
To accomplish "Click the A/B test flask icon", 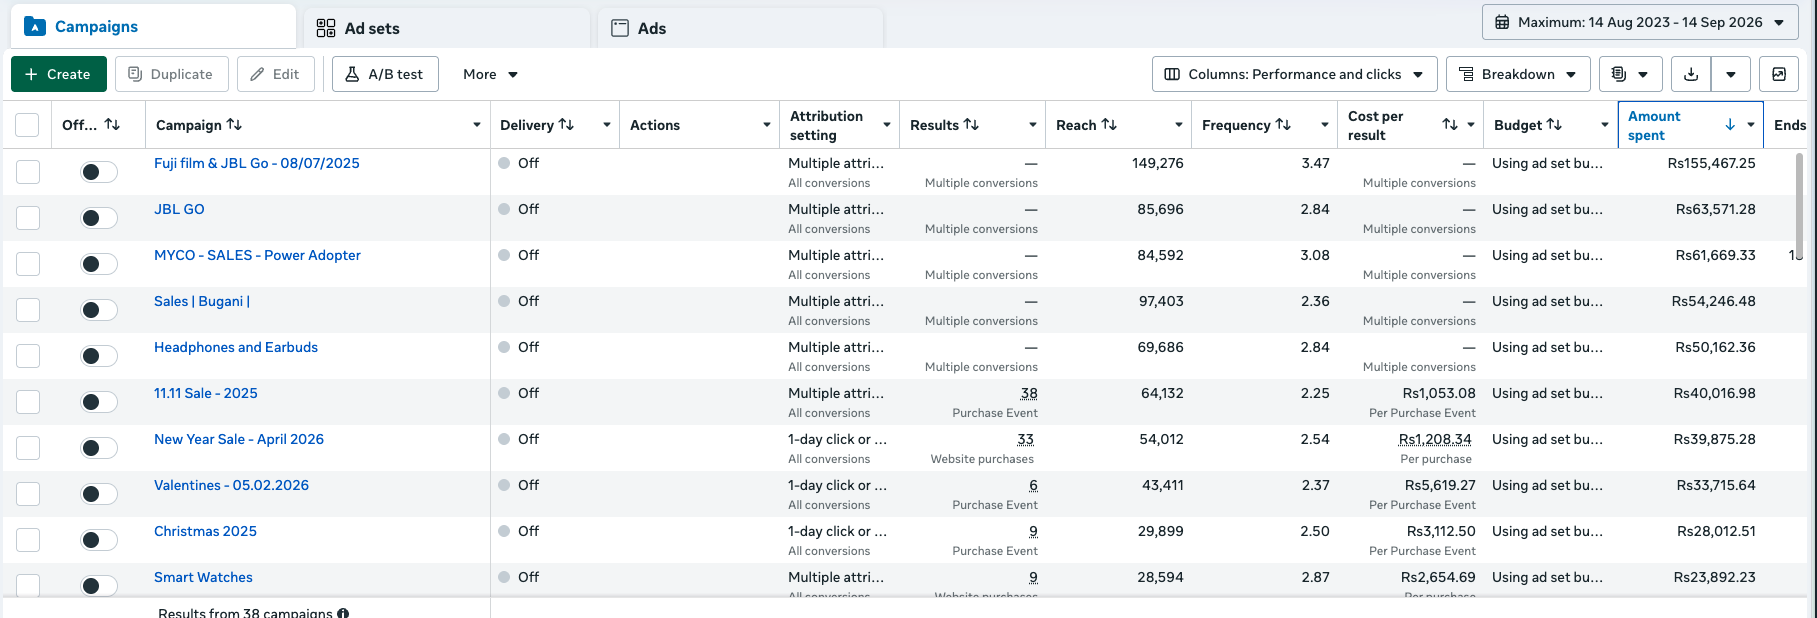I will coord(352,74).
